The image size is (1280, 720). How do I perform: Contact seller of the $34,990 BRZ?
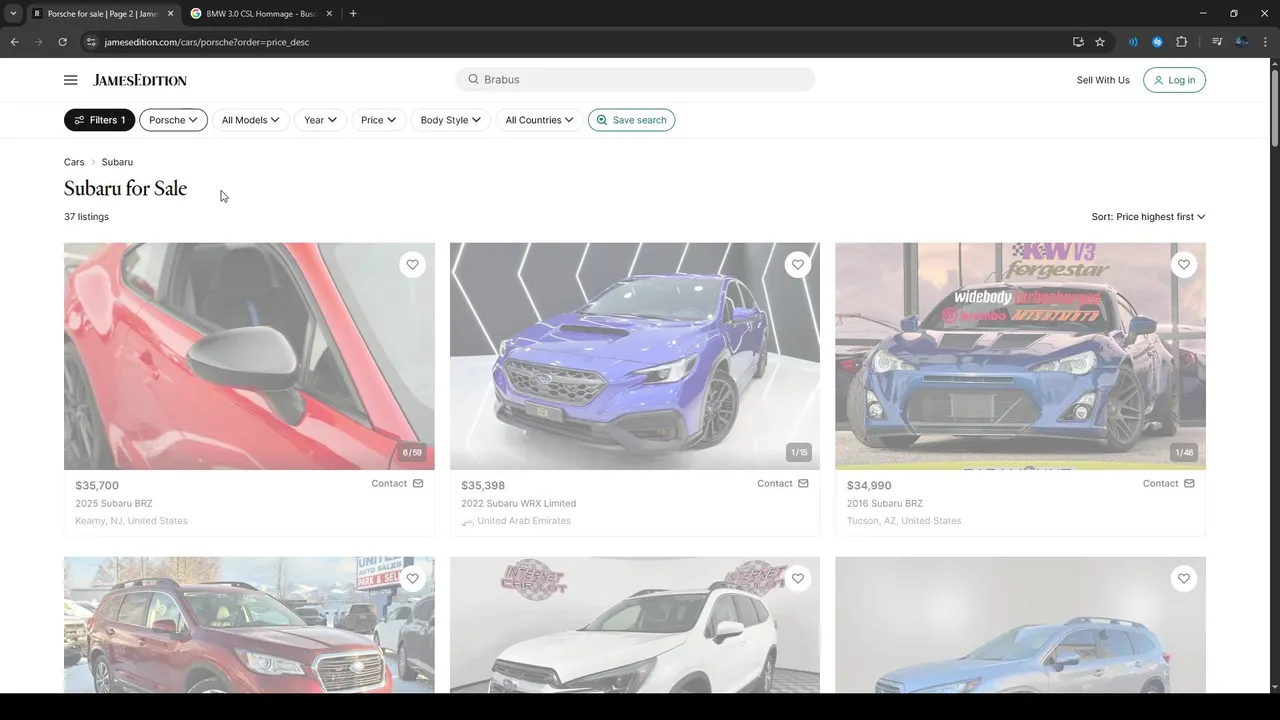coord(1168,483)
